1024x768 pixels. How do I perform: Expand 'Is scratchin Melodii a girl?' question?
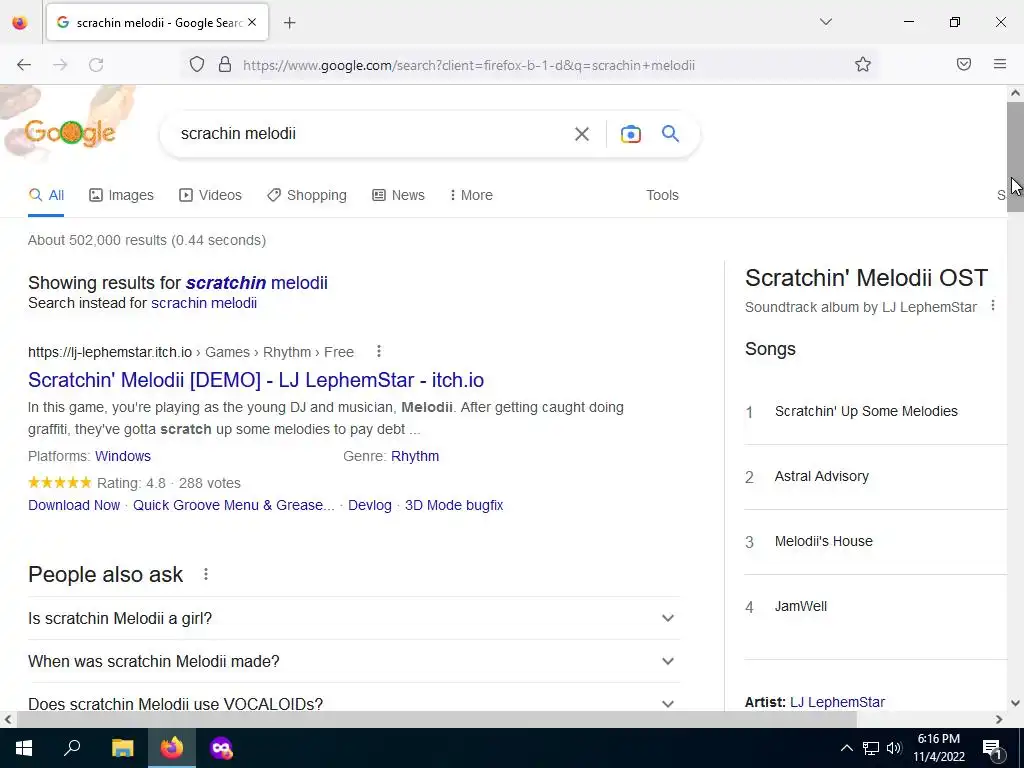click(x=354, y=618)
